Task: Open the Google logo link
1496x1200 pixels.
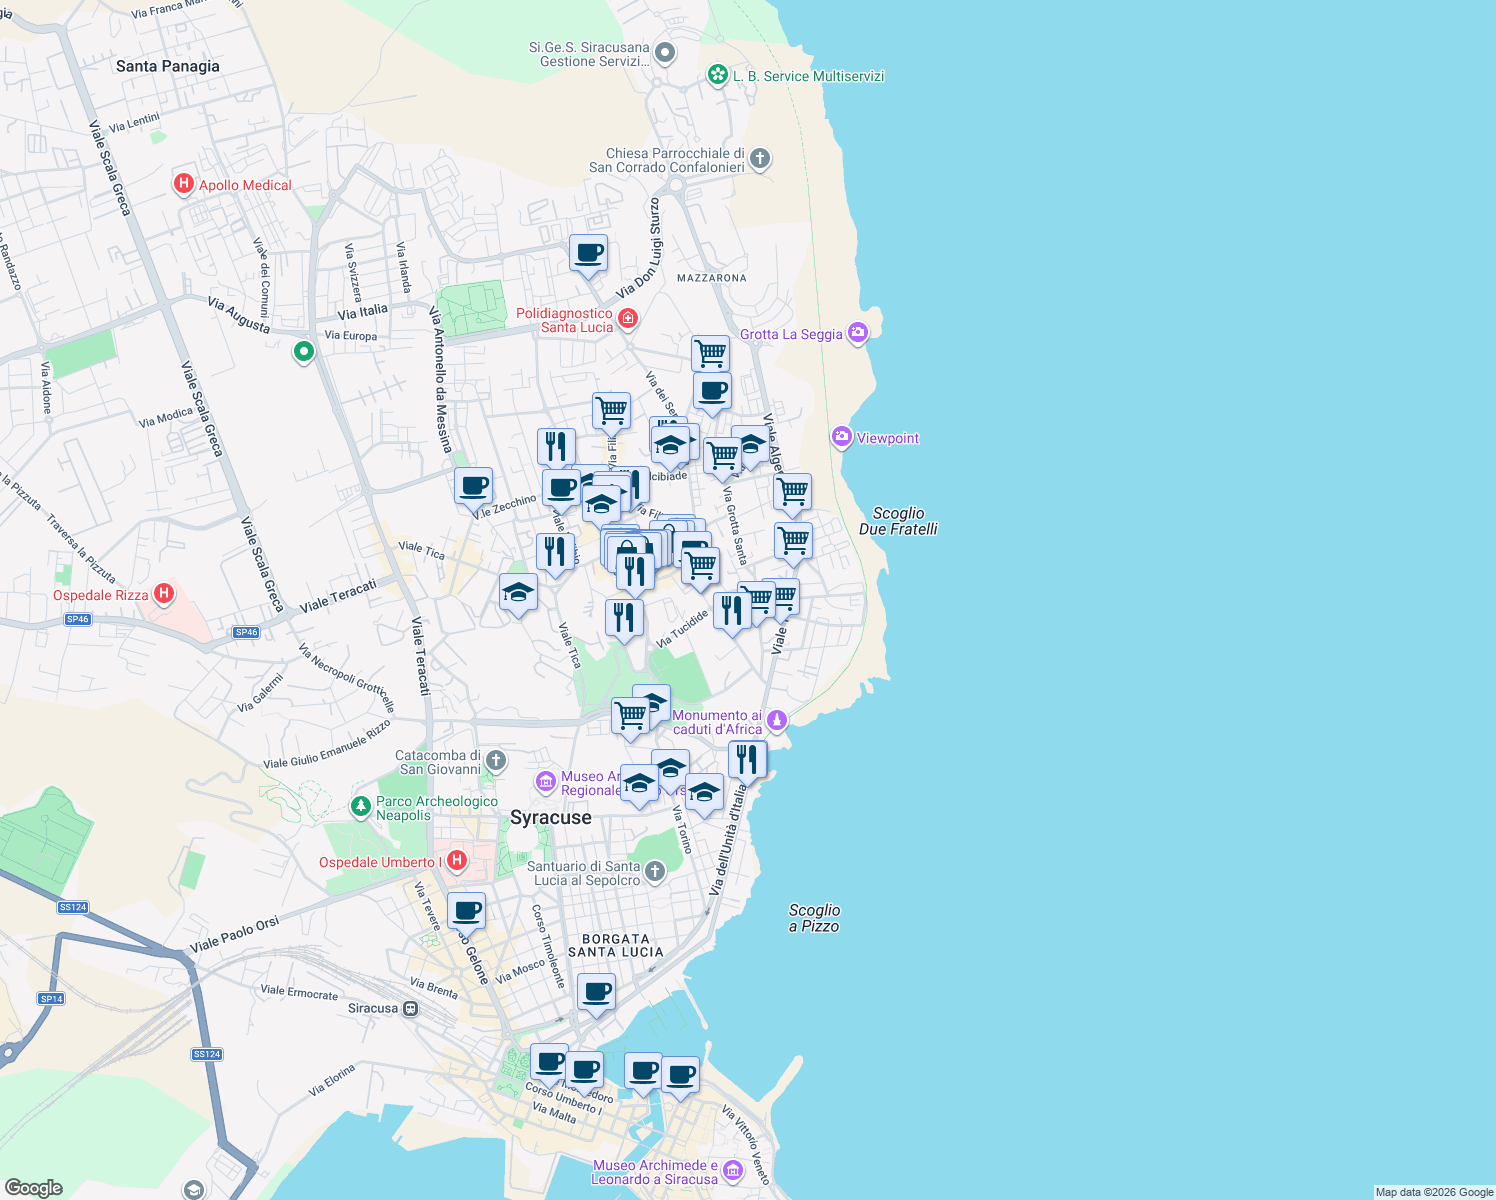Action: [x=33, y=1186]
